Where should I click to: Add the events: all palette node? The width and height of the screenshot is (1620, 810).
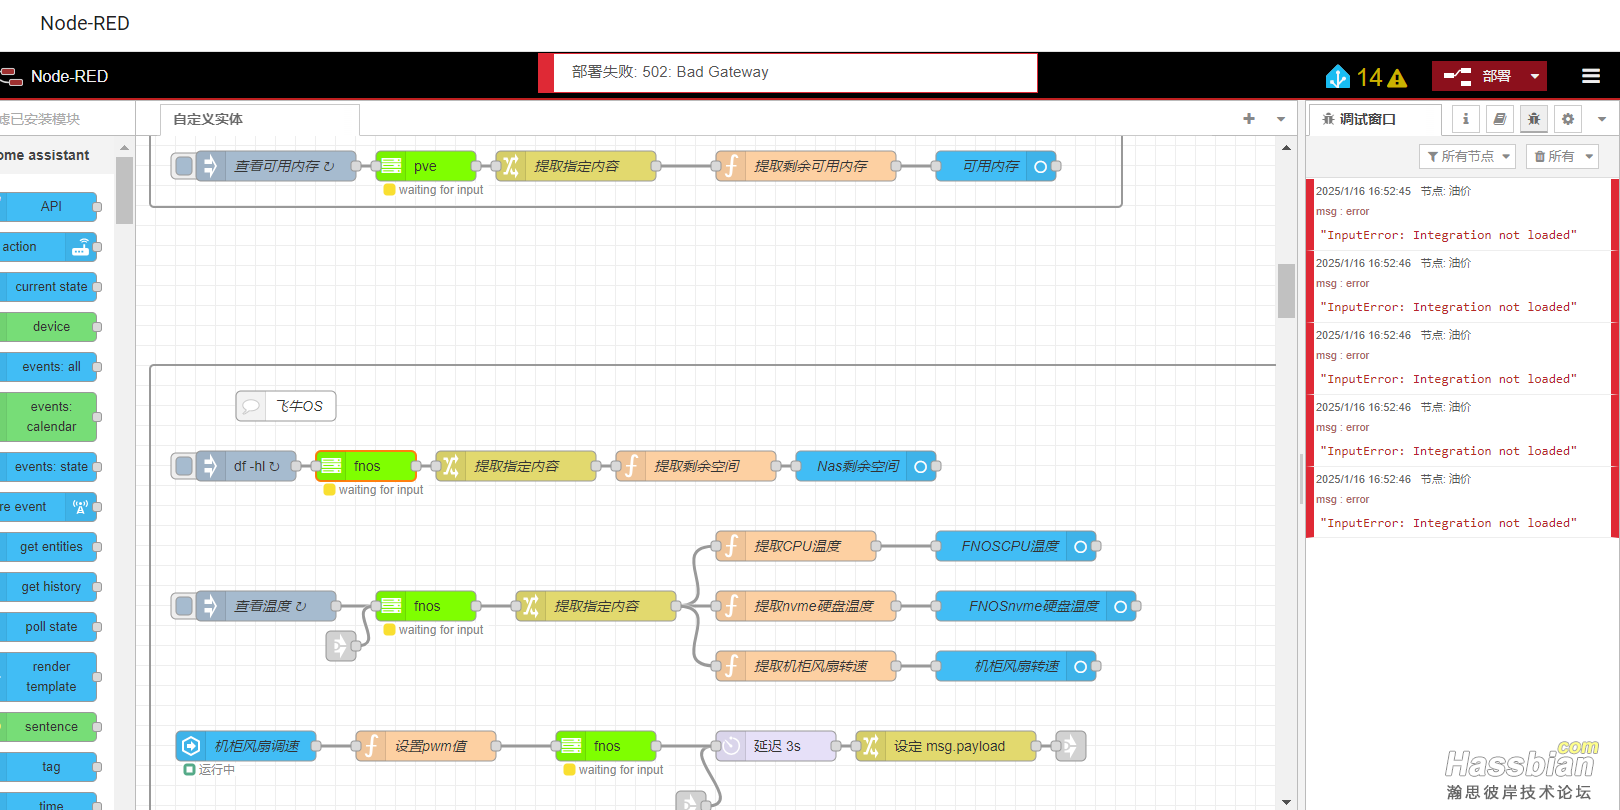49,367
